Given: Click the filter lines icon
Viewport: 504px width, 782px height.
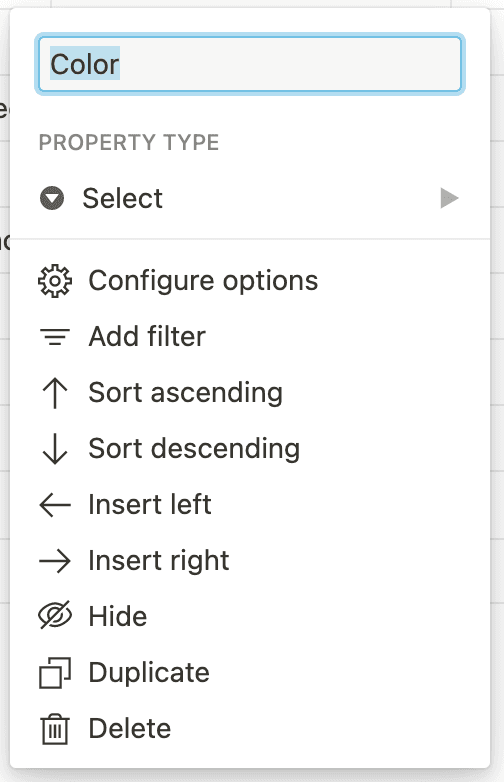Looking at the screenshot, I should pos(55,337).
